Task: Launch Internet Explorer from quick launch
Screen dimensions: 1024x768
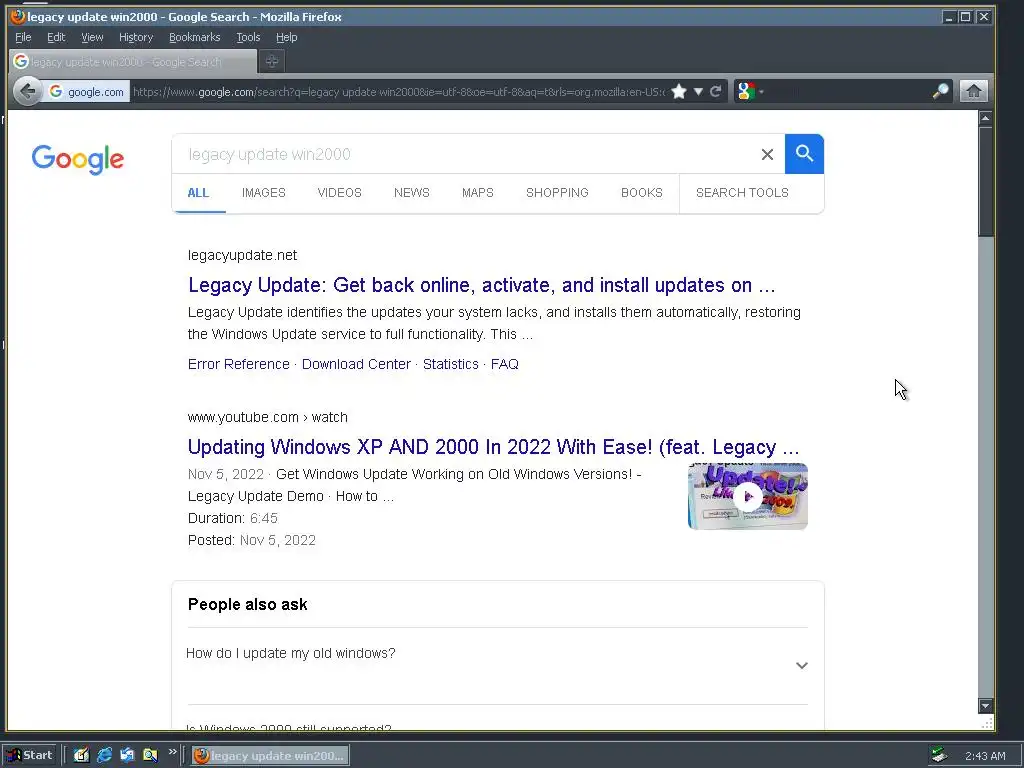Action: click(104, 756)
